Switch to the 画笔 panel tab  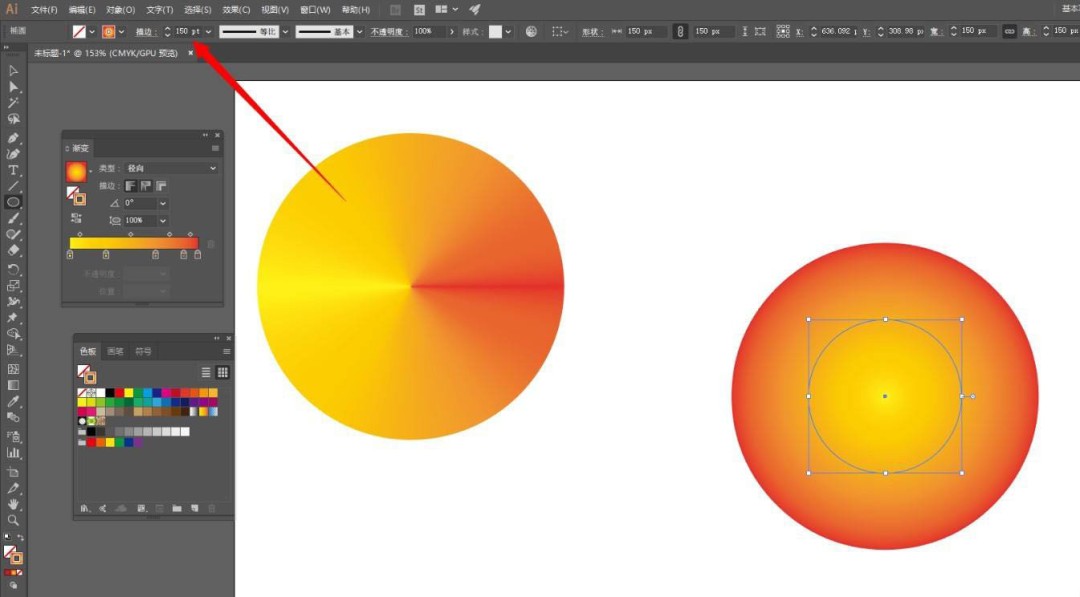116,352
